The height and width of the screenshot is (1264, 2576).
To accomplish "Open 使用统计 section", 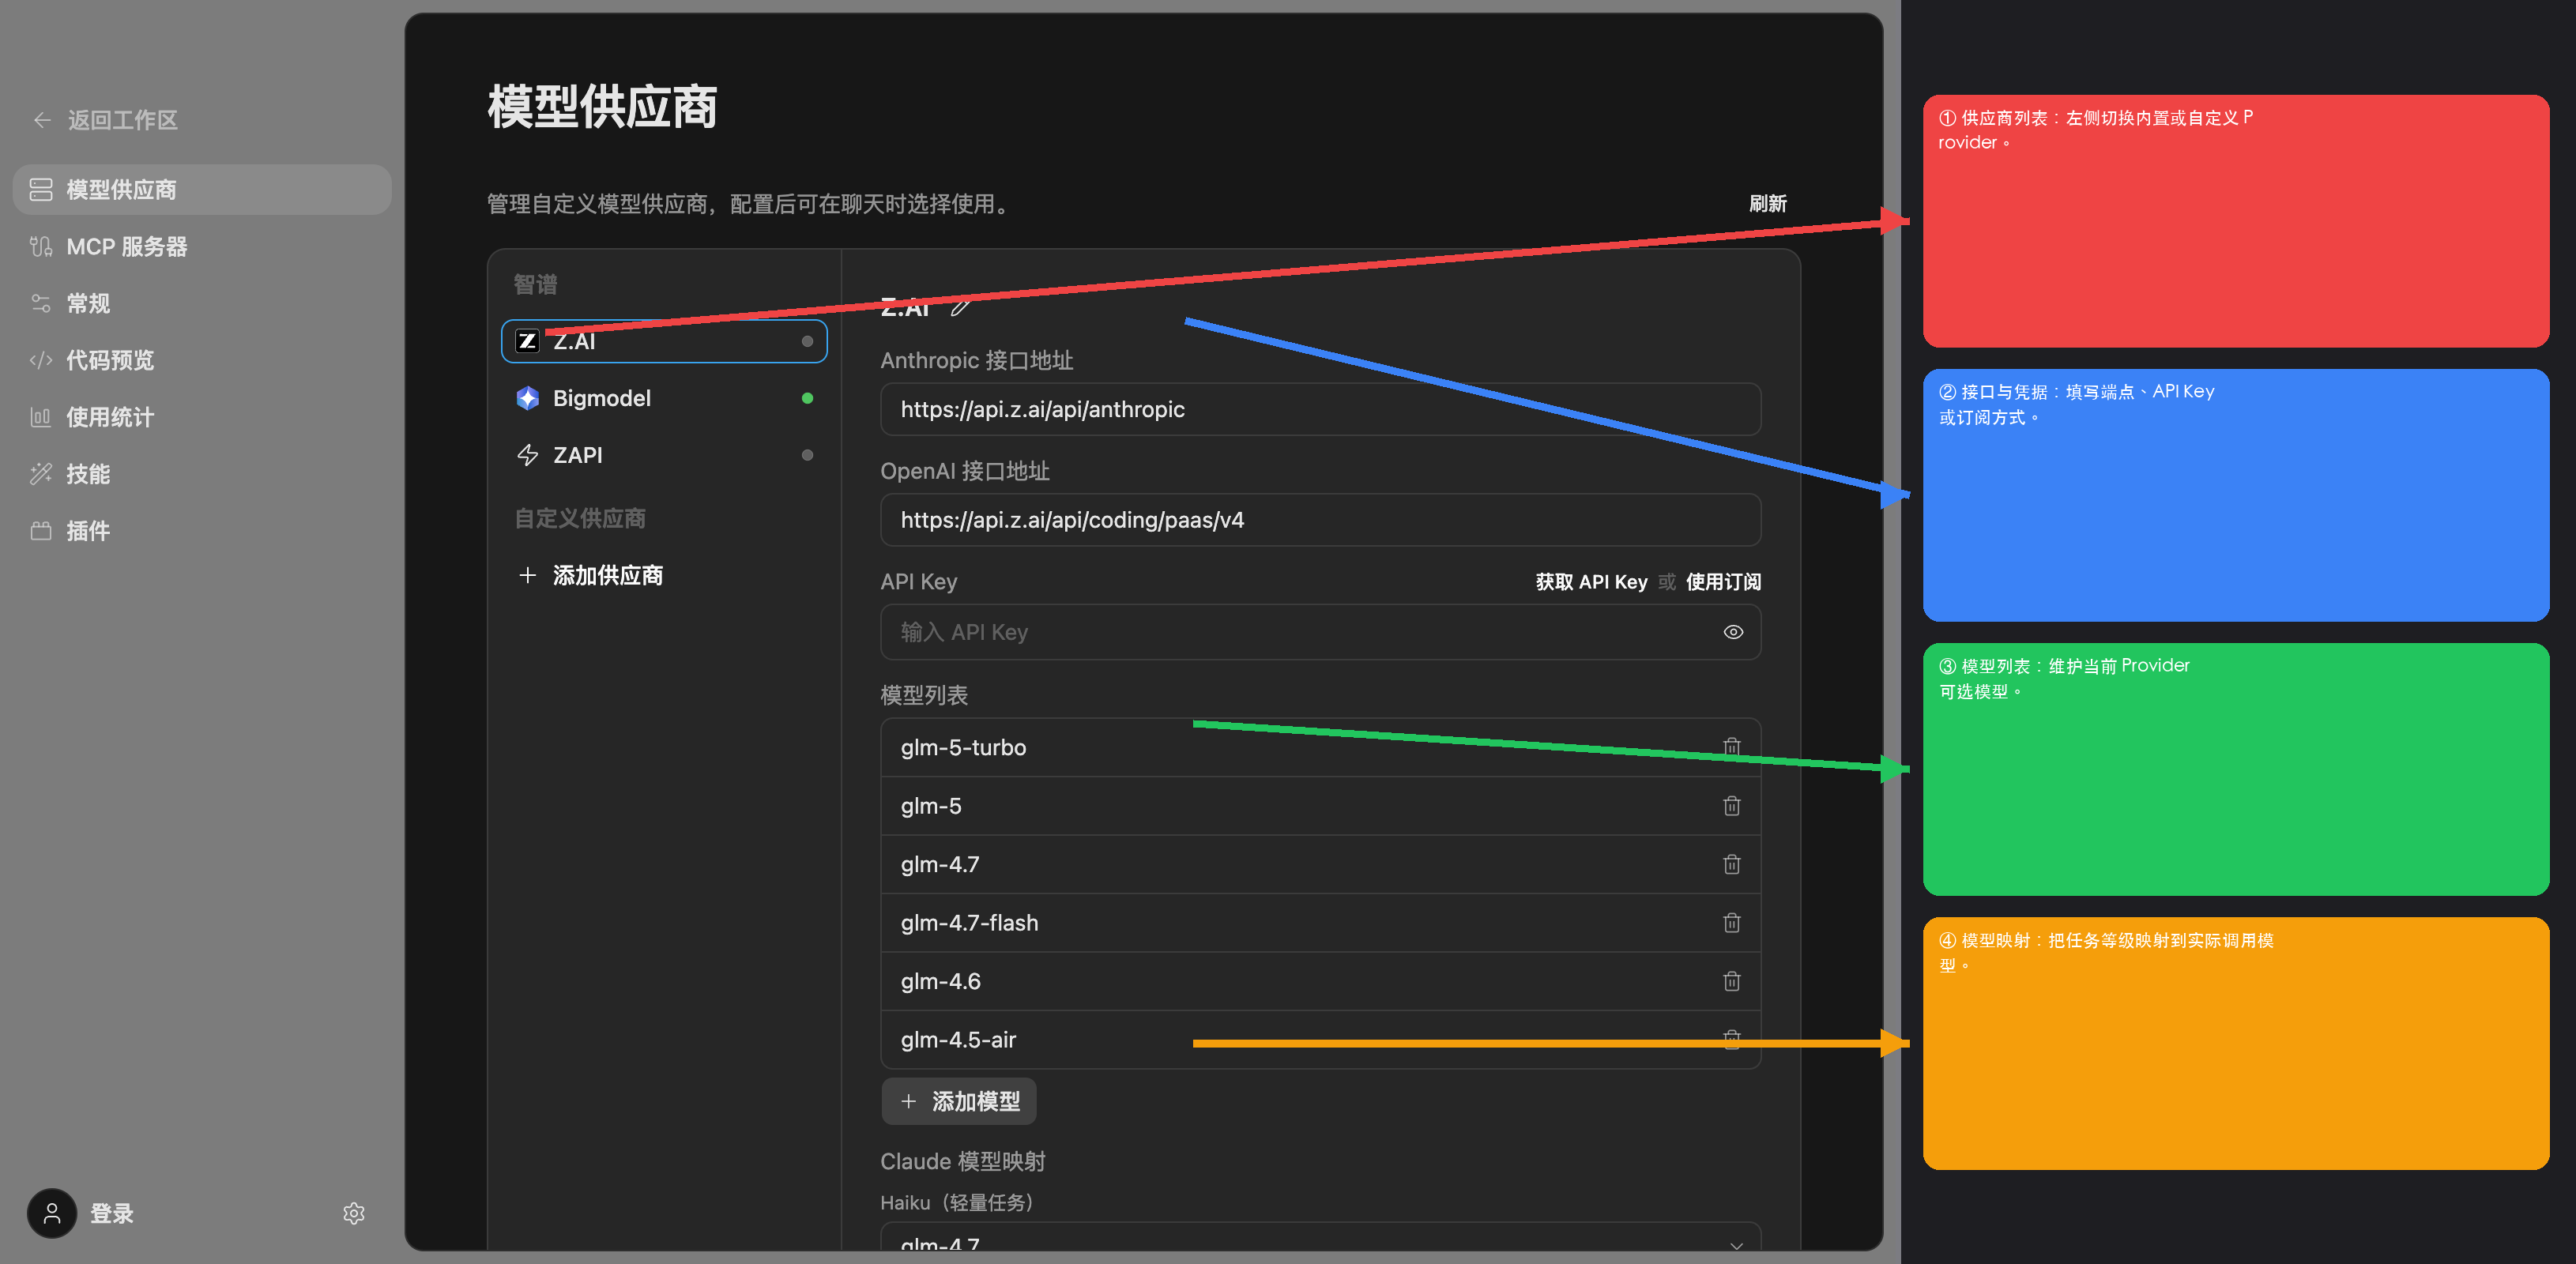I will click(x=202, y=417).
